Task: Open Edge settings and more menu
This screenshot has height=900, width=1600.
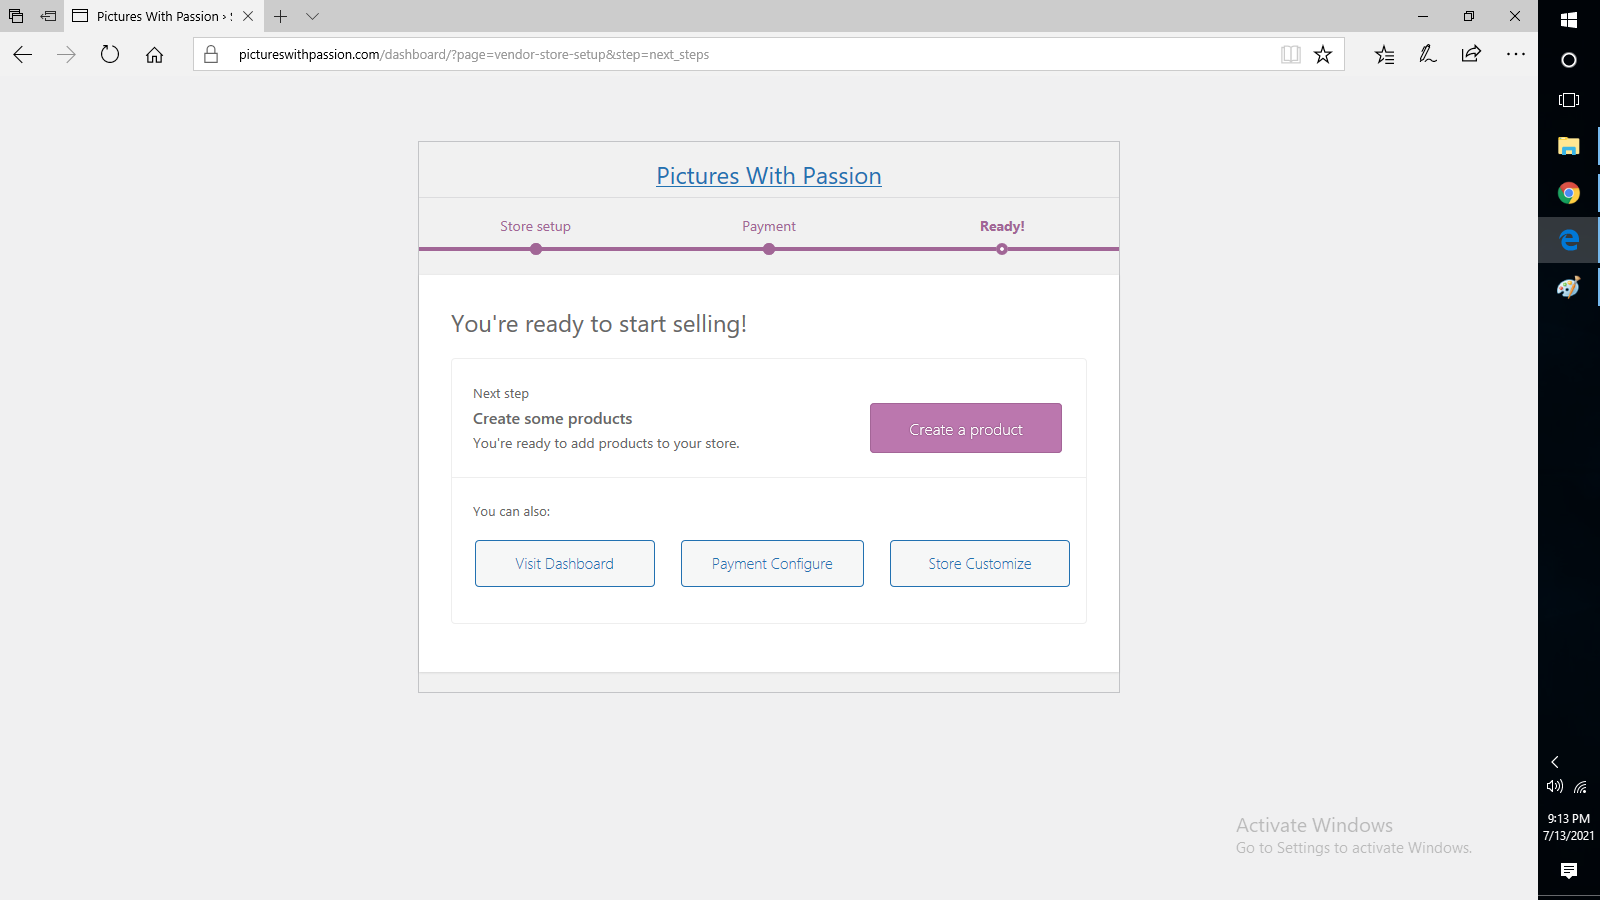Action: [1516, 54]
